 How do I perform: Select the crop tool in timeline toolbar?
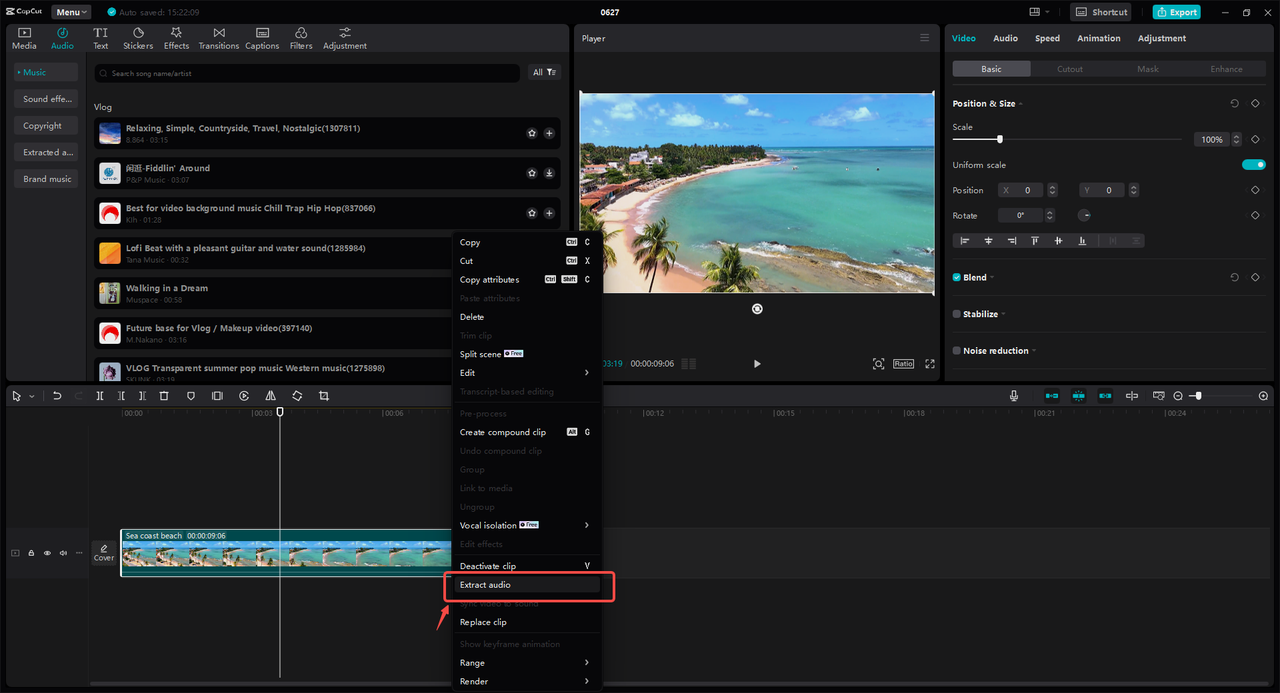(x=323, y=396)
